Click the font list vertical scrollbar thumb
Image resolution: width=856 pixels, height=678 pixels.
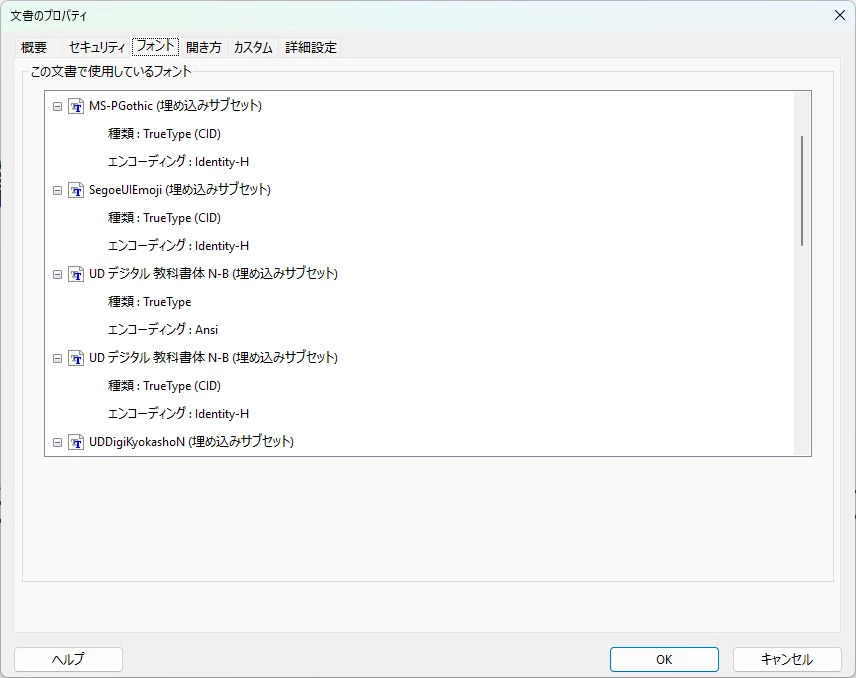(802, 191)
